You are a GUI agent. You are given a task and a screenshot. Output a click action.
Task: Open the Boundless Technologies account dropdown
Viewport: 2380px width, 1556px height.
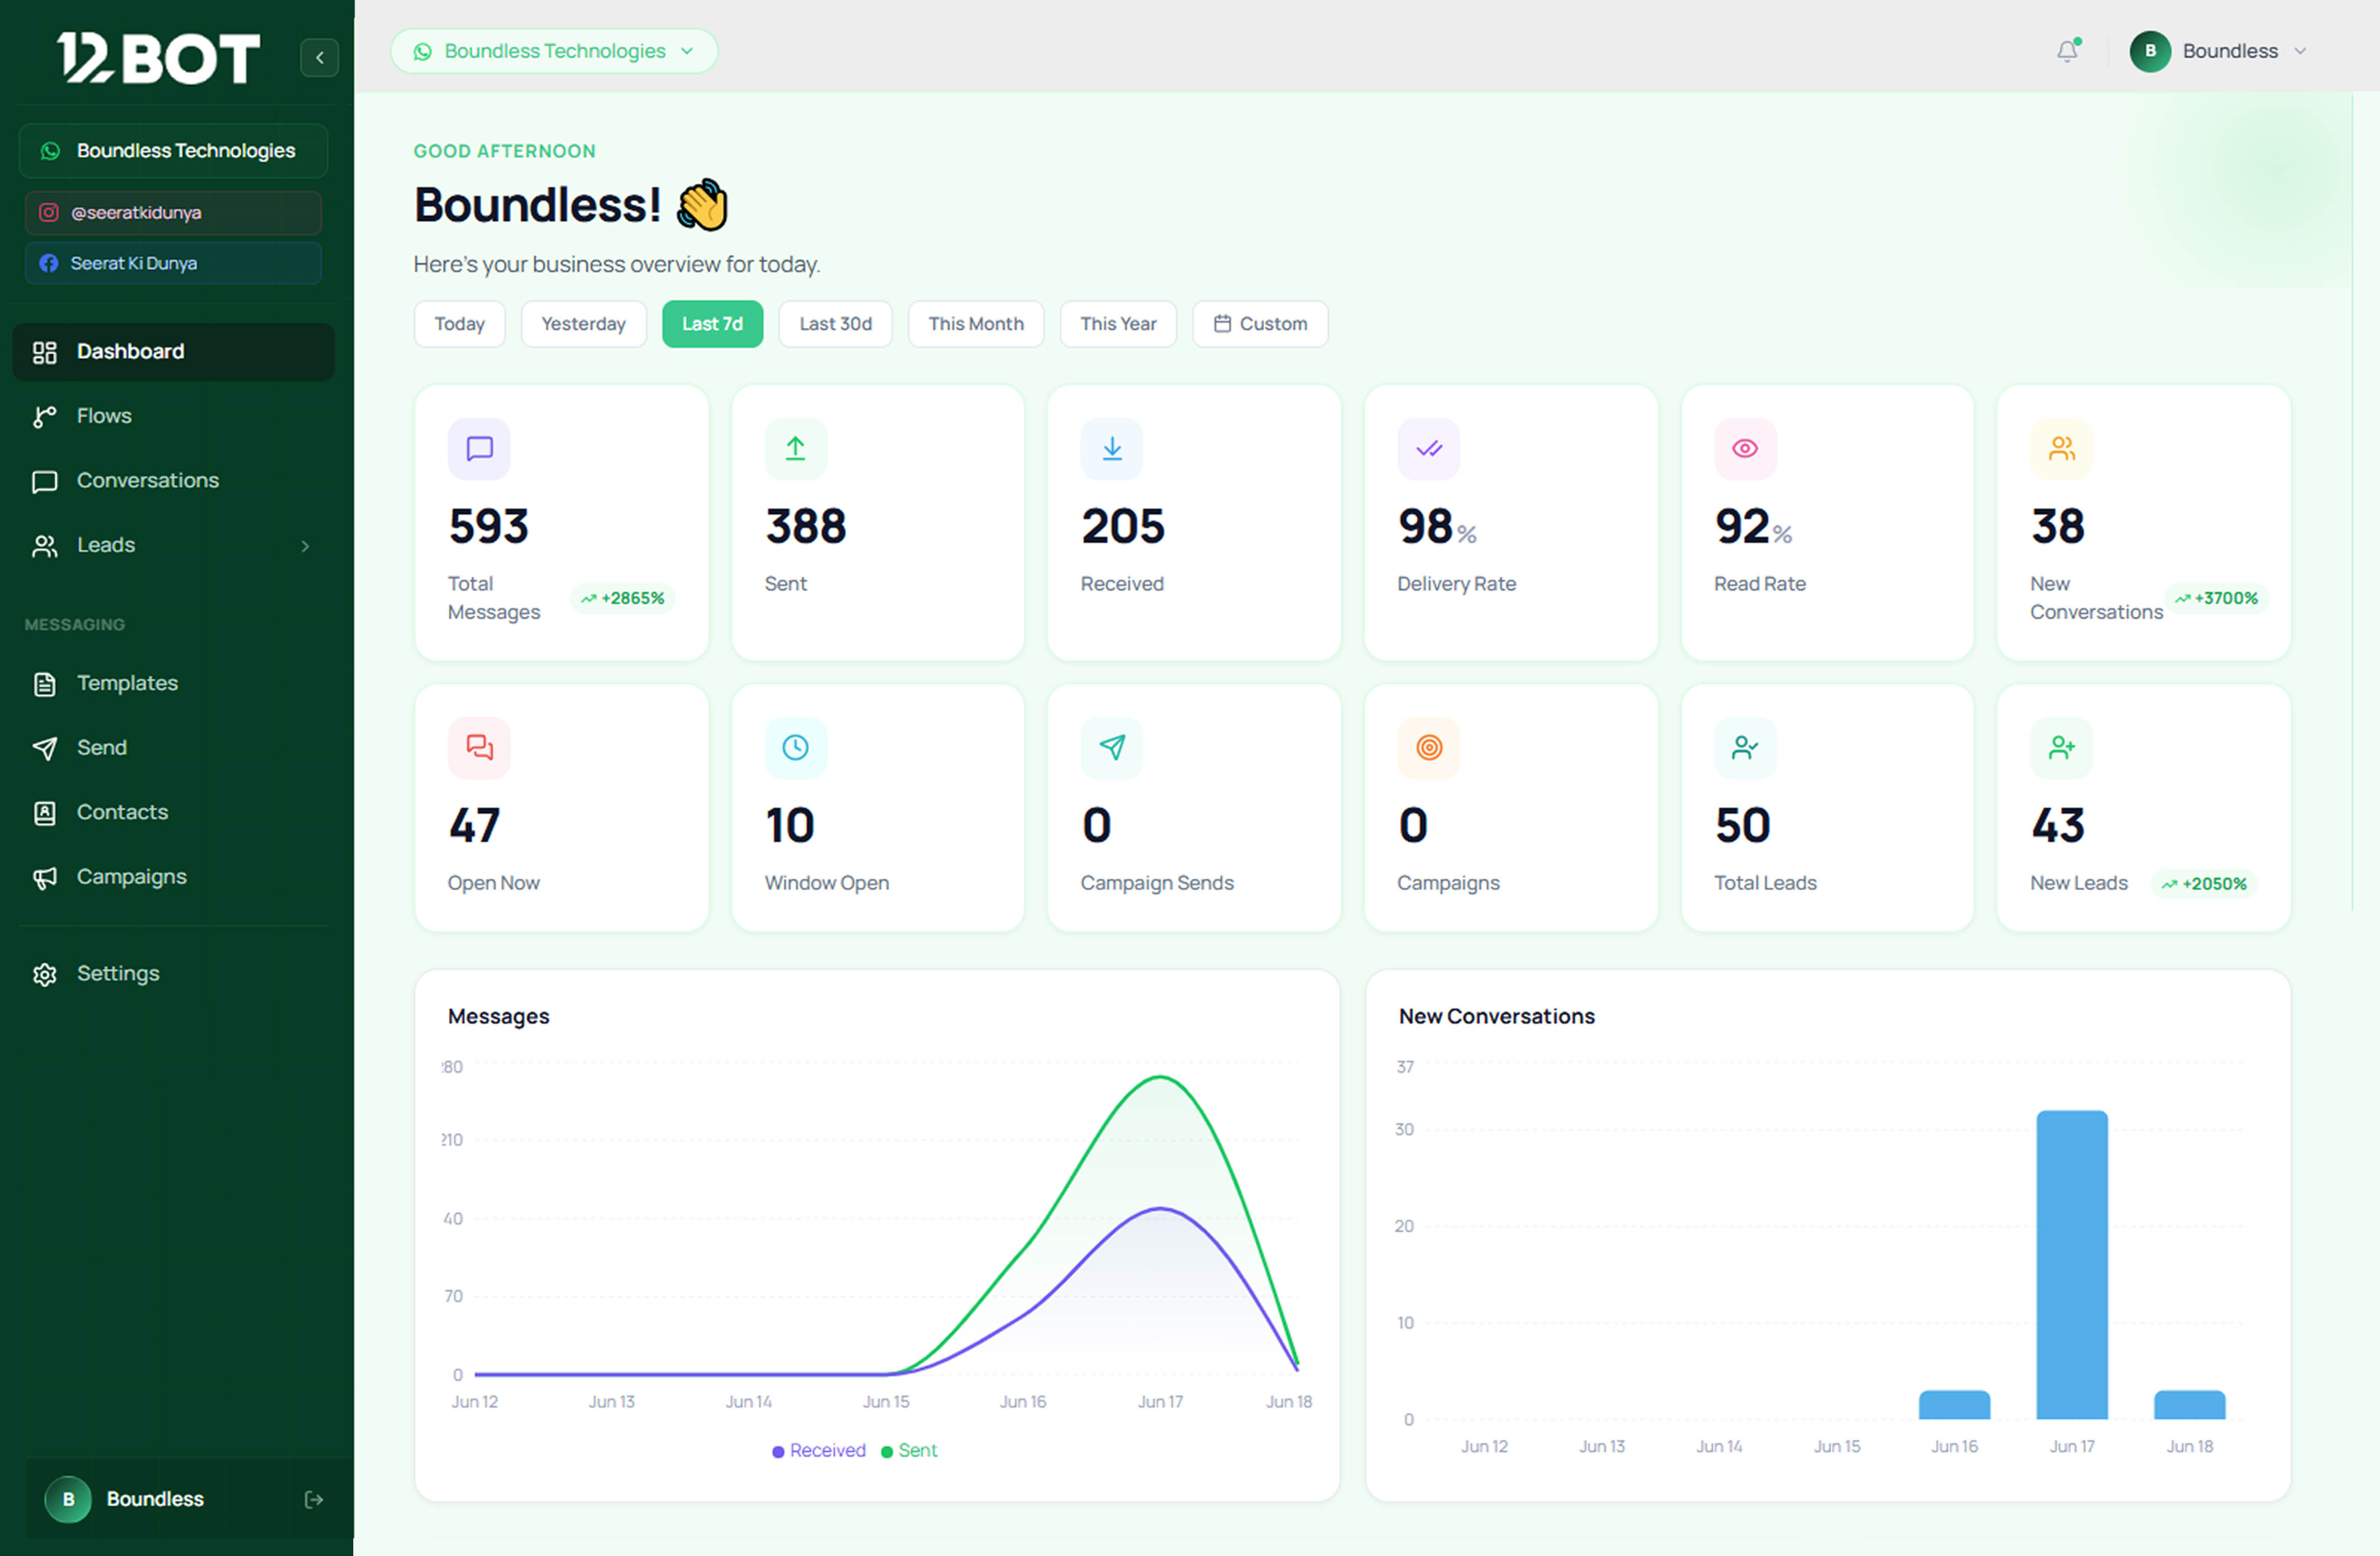pos(554,51)
